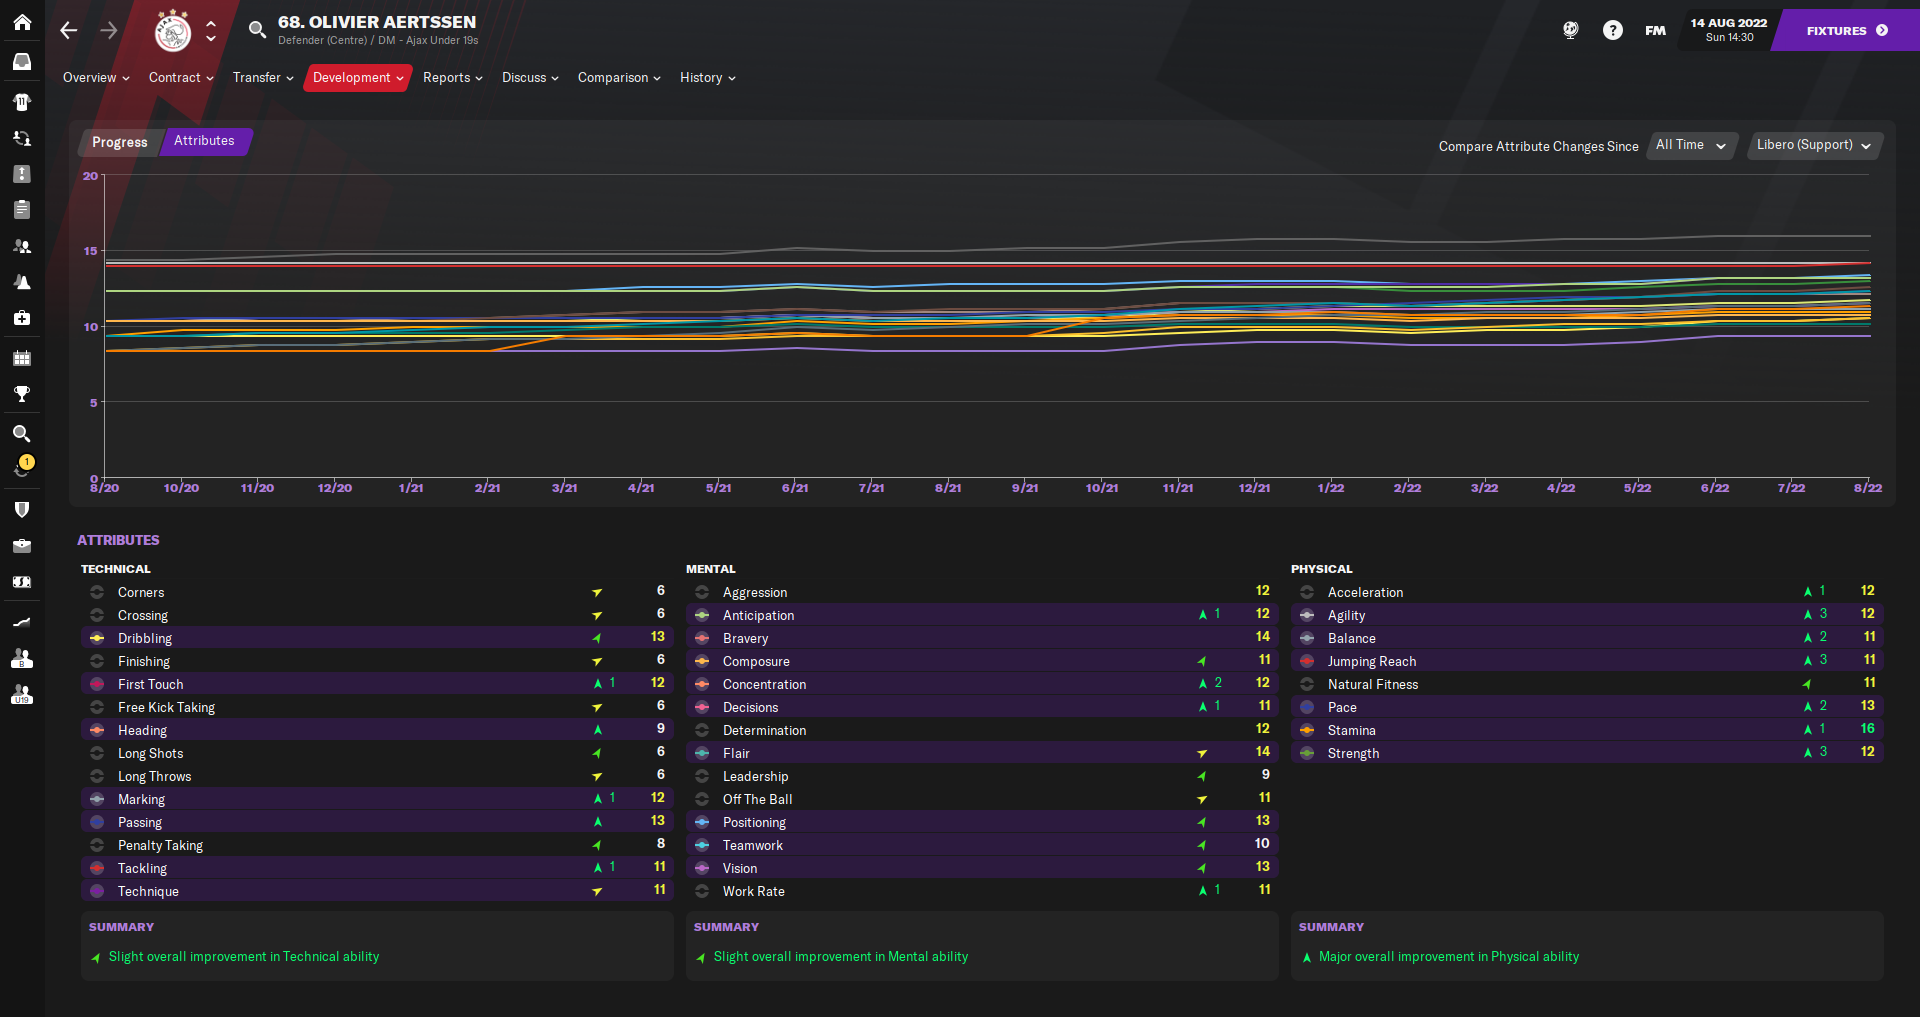This screenshot has height=1017, width=1920.
Task: Toggle the Bravery graph line
Action: pyautogui.click(x=702, y=638)
